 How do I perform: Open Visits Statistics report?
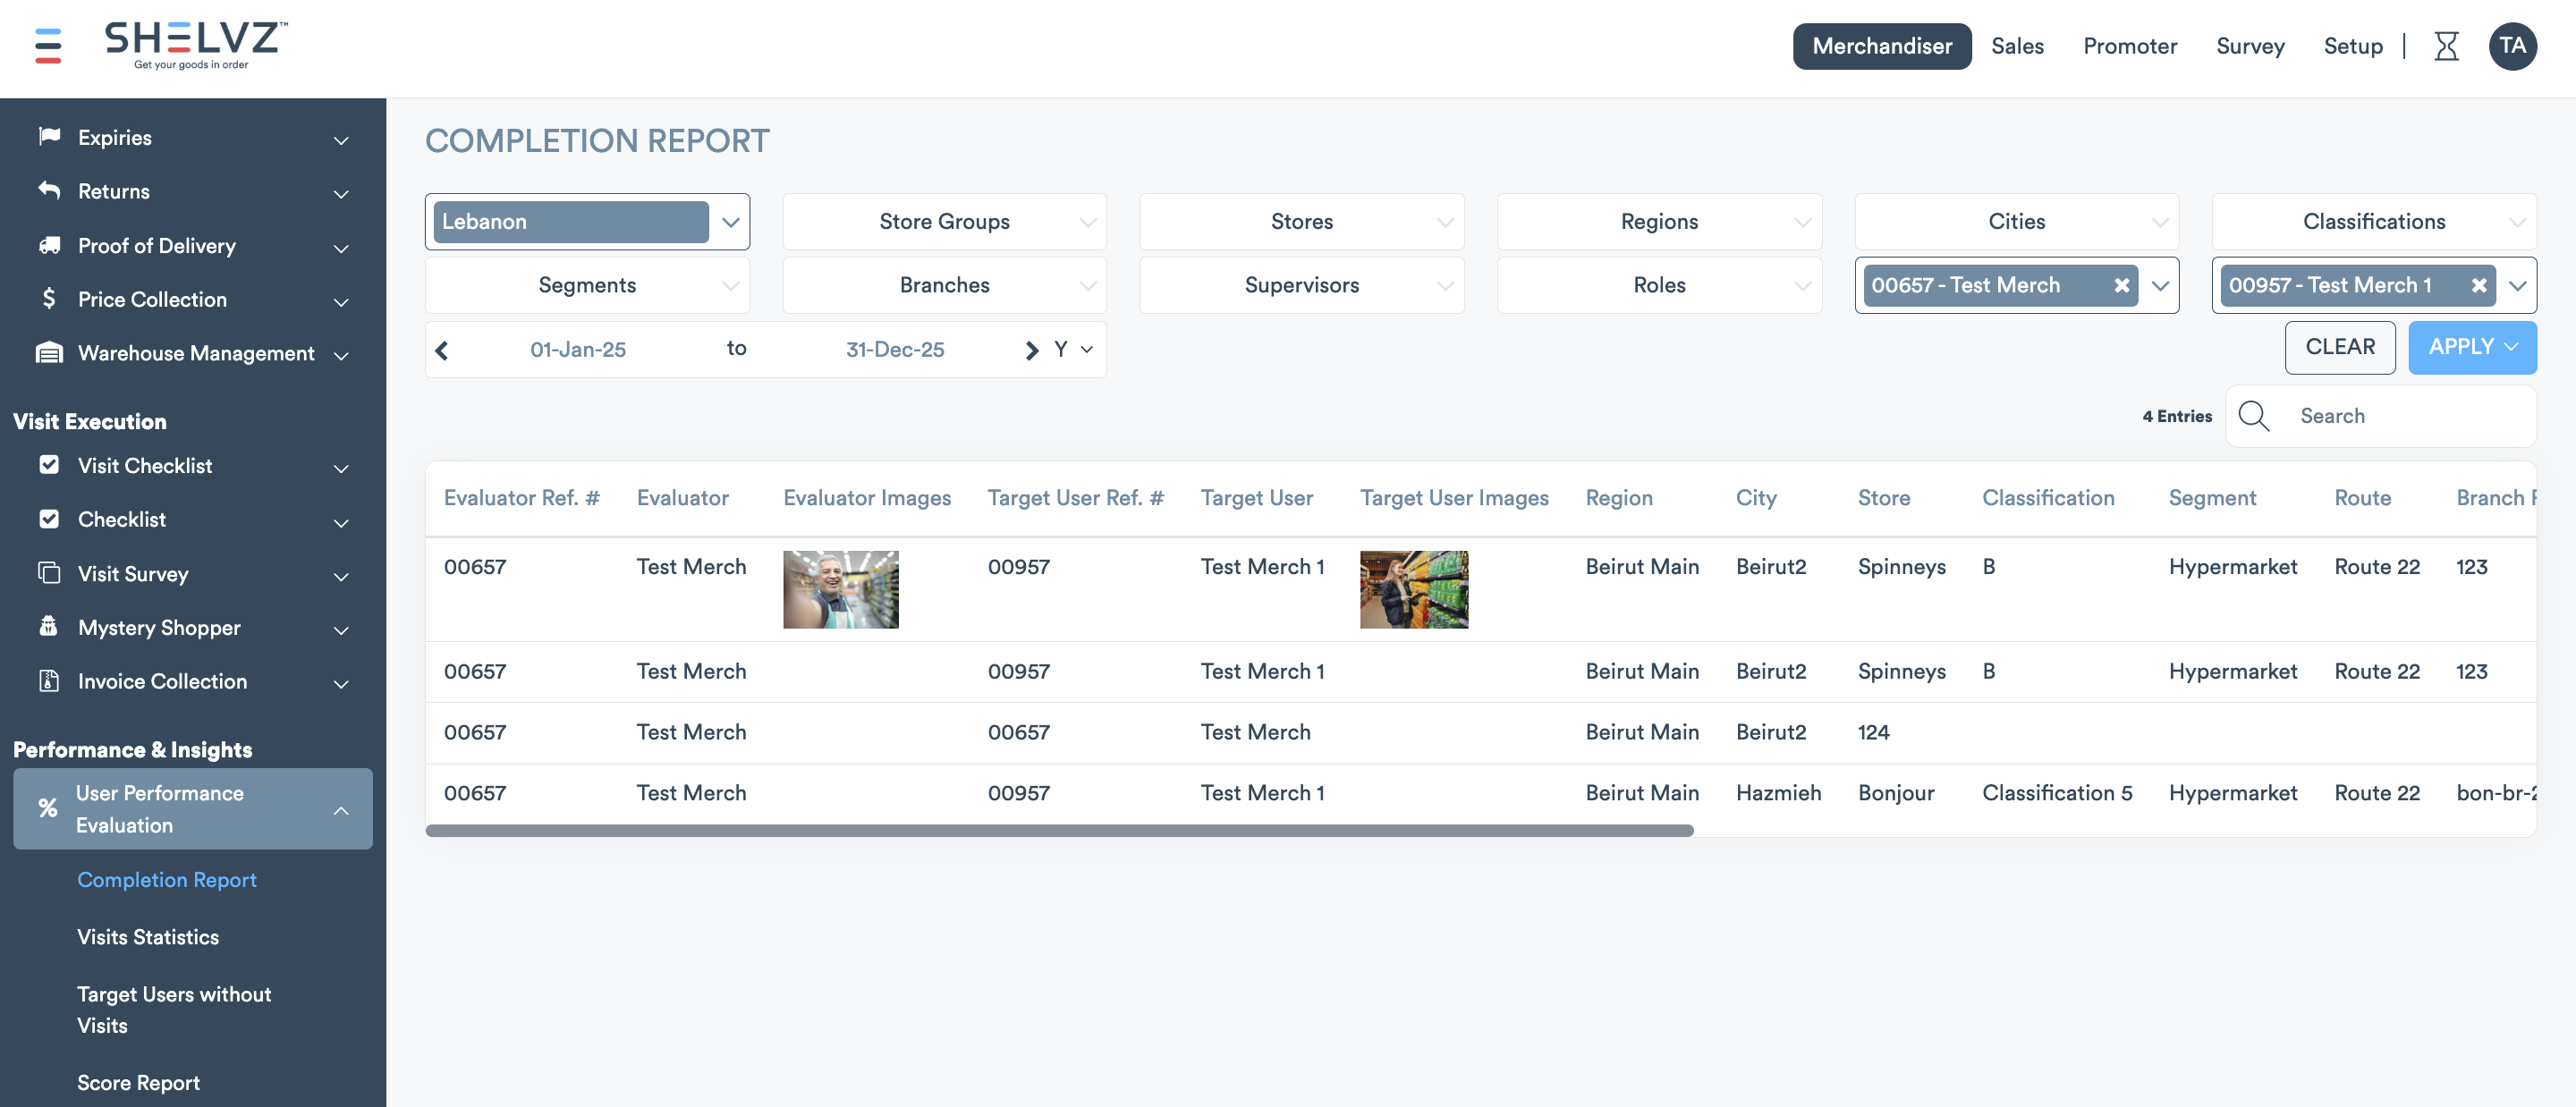click(148, 937)
